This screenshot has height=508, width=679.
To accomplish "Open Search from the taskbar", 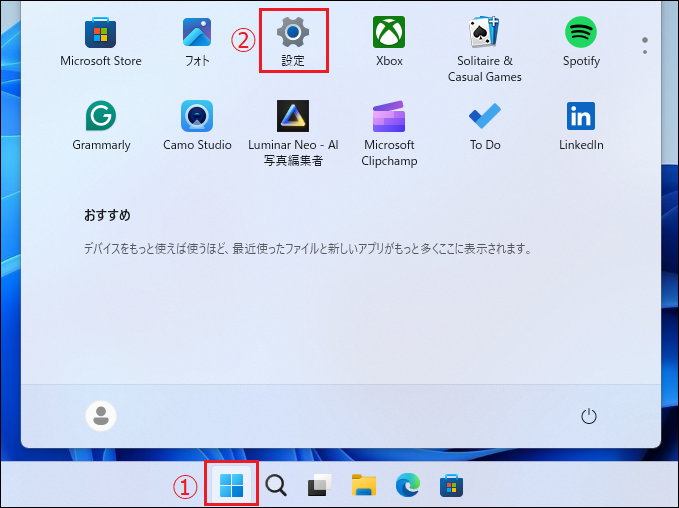I will pos(276,486).
